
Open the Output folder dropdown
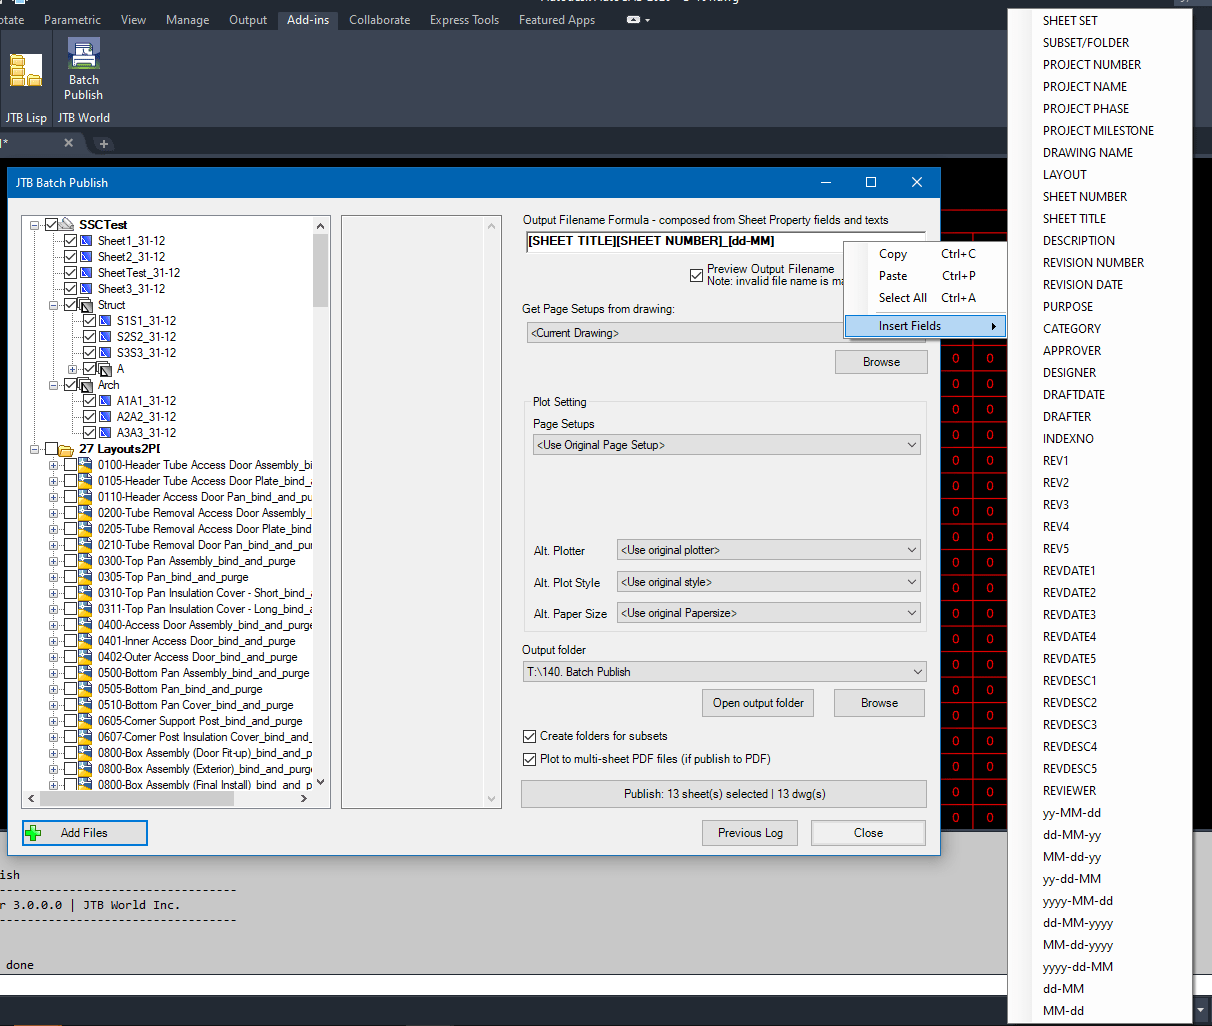point(724,672)
